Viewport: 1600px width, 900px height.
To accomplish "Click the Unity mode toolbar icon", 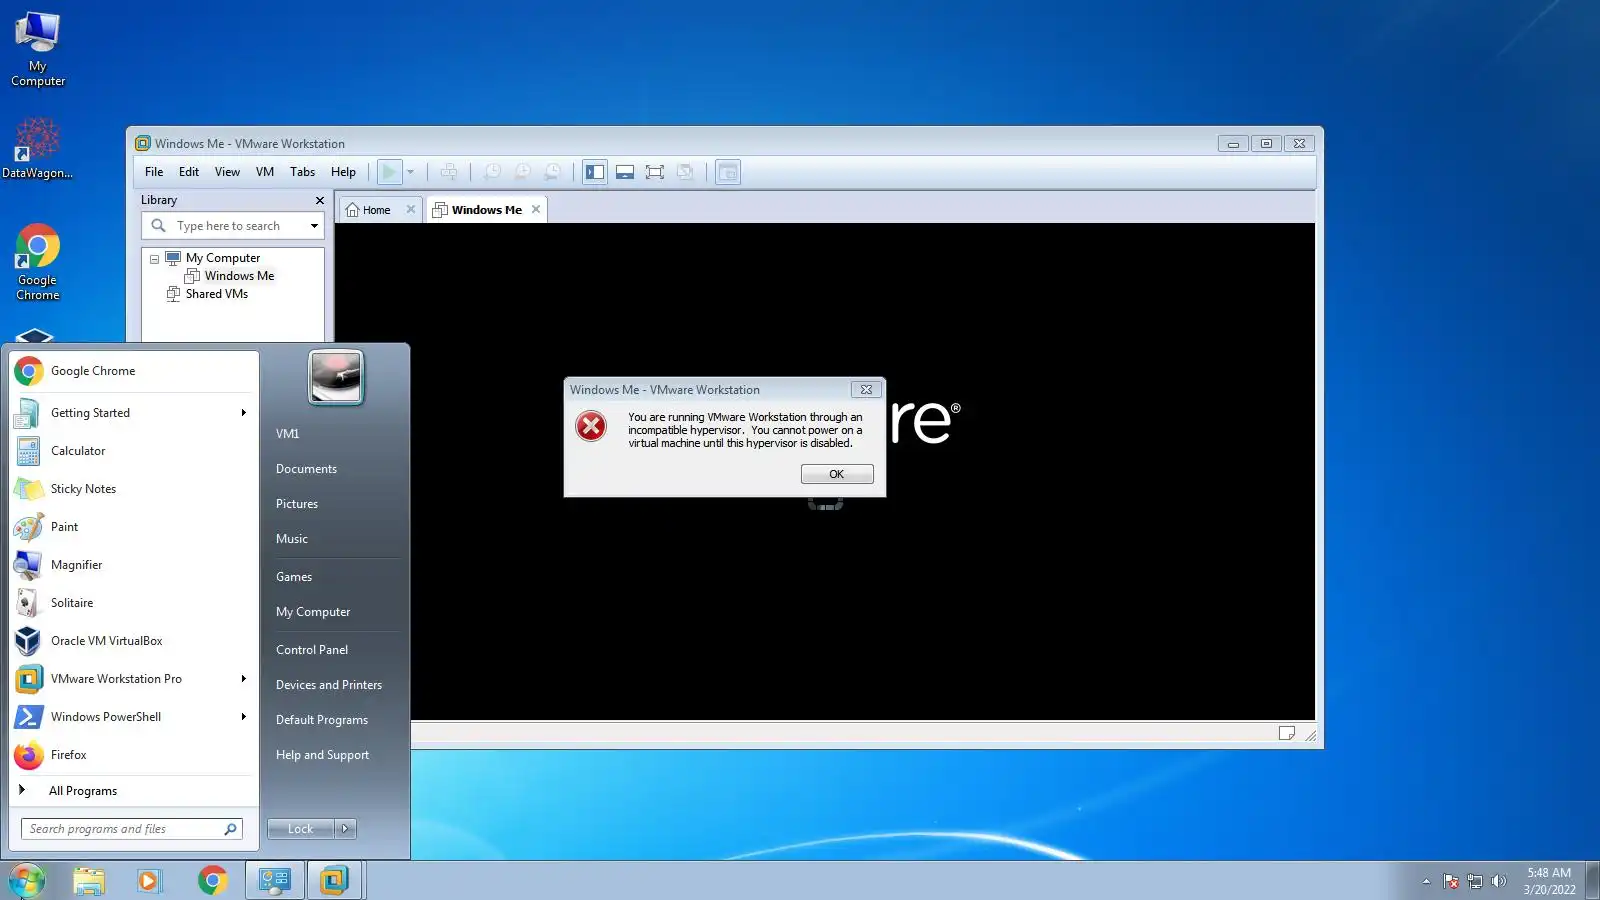I will coord(685,172).
